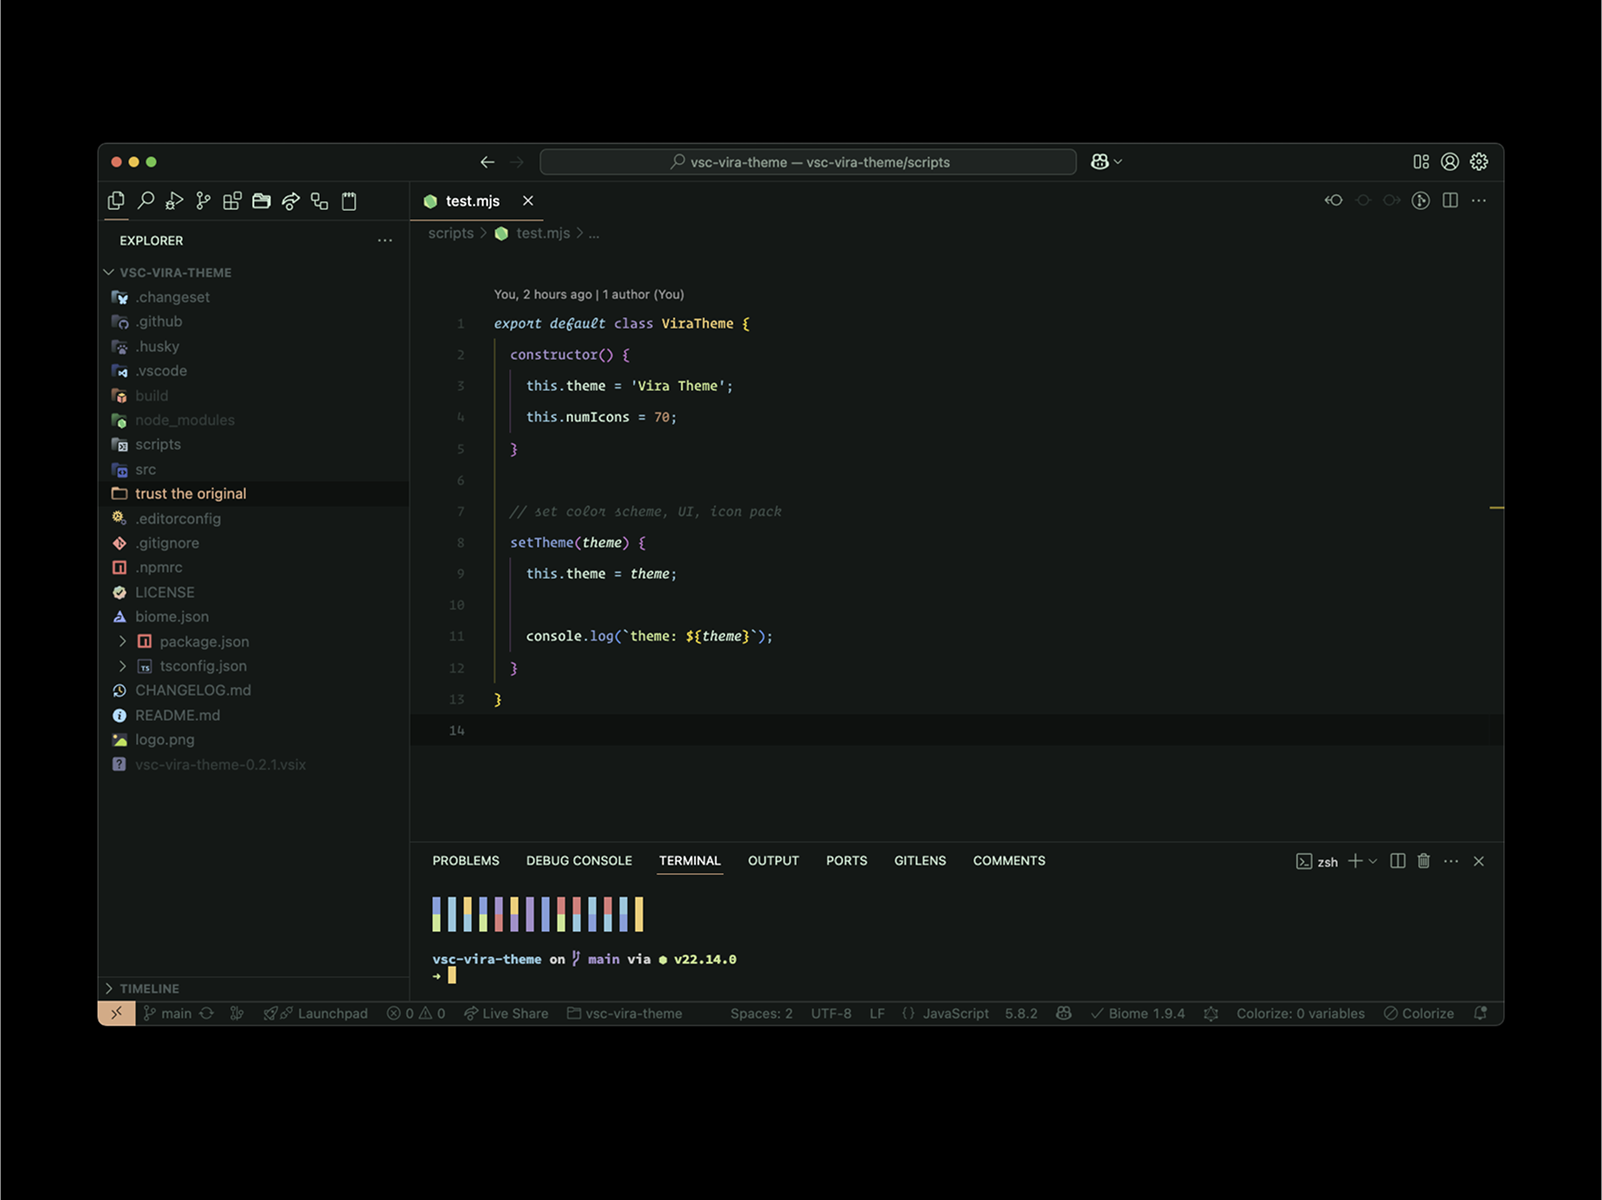Open the scripts folder in Explorer
This screenshot has width=1602, height=1200.
pos(254,445)
